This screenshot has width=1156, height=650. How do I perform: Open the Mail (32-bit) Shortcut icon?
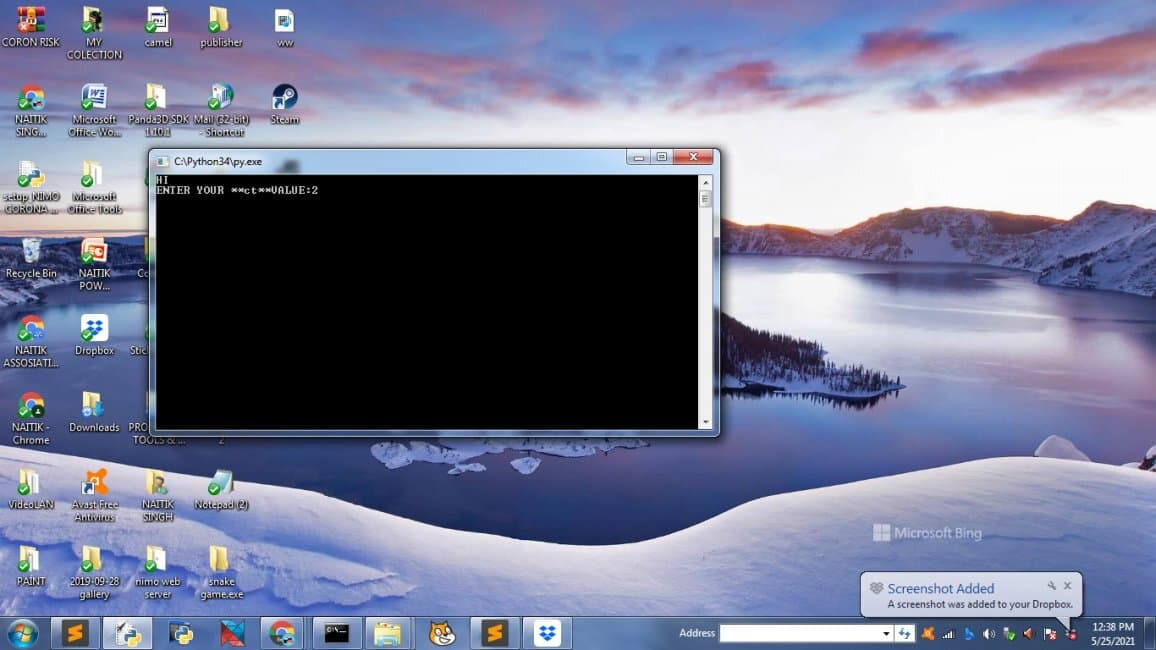(x=221, y=110)
